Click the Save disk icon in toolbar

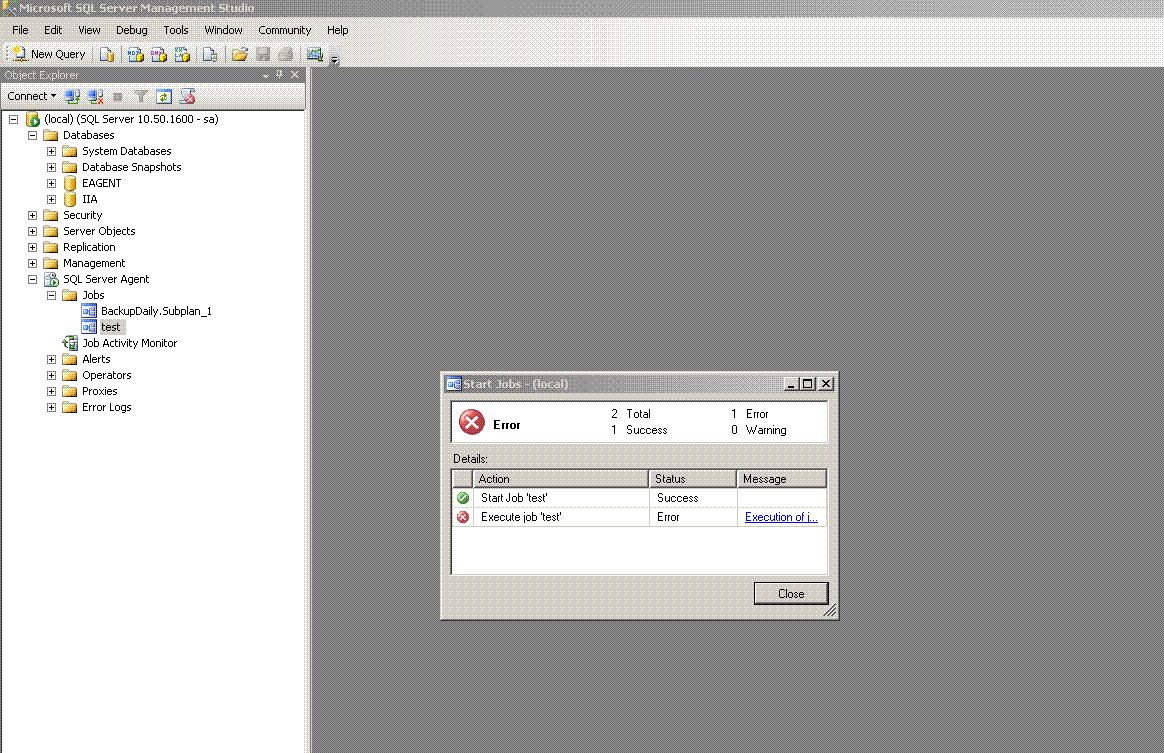coord(263,54)
